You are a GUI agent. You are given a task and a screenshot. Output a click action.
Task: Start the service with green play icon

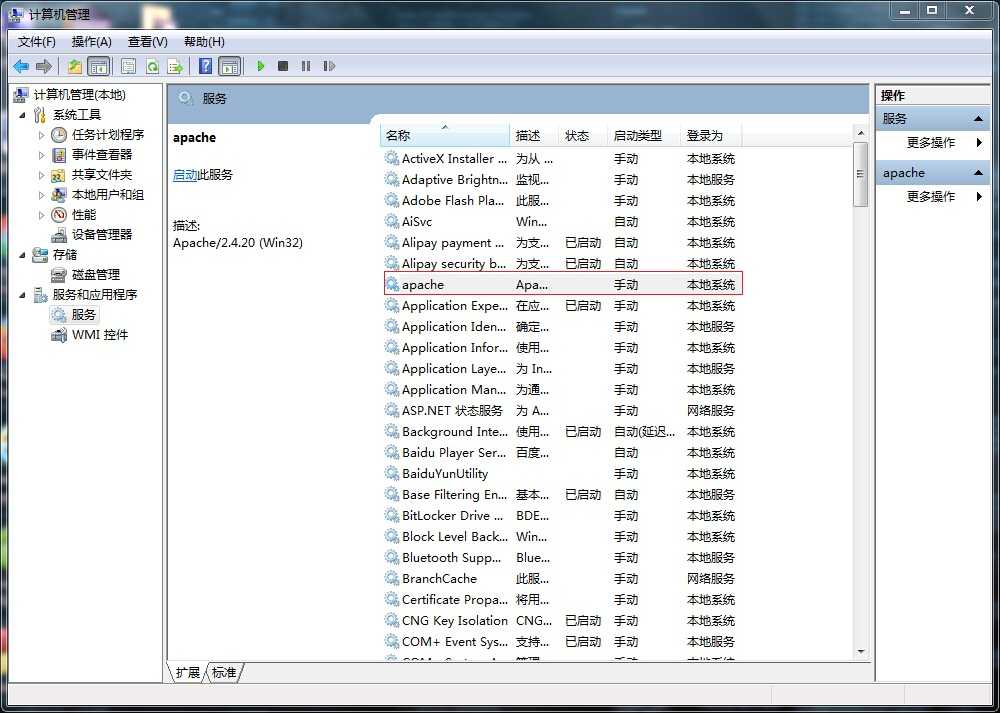pos(260,66)
